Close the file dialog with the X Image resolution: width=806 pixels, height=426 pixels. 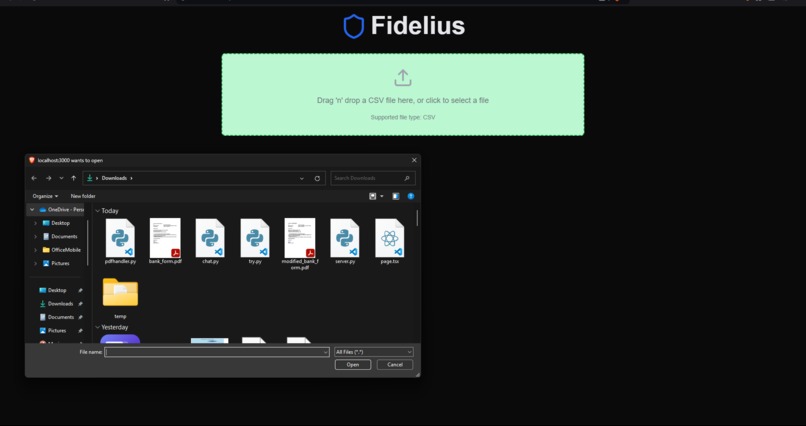click(x=414, y=160)
